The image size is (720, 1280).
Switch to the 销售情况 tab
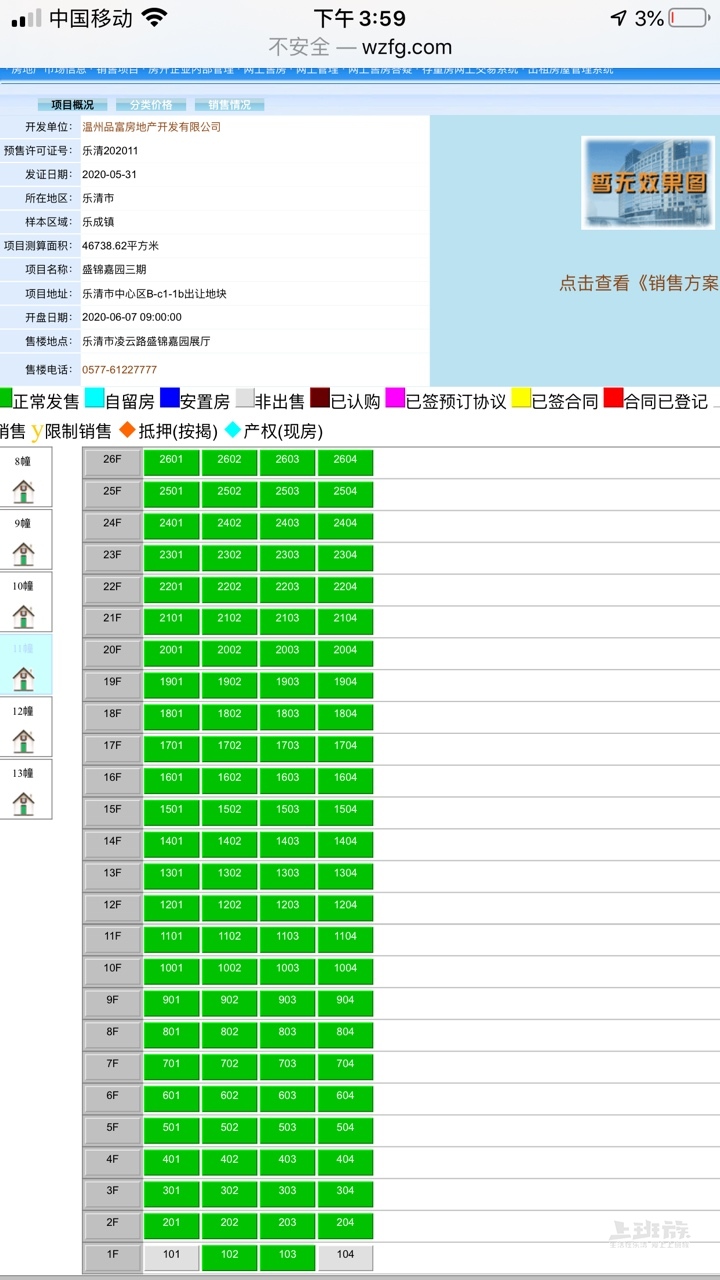pos(229,105)
